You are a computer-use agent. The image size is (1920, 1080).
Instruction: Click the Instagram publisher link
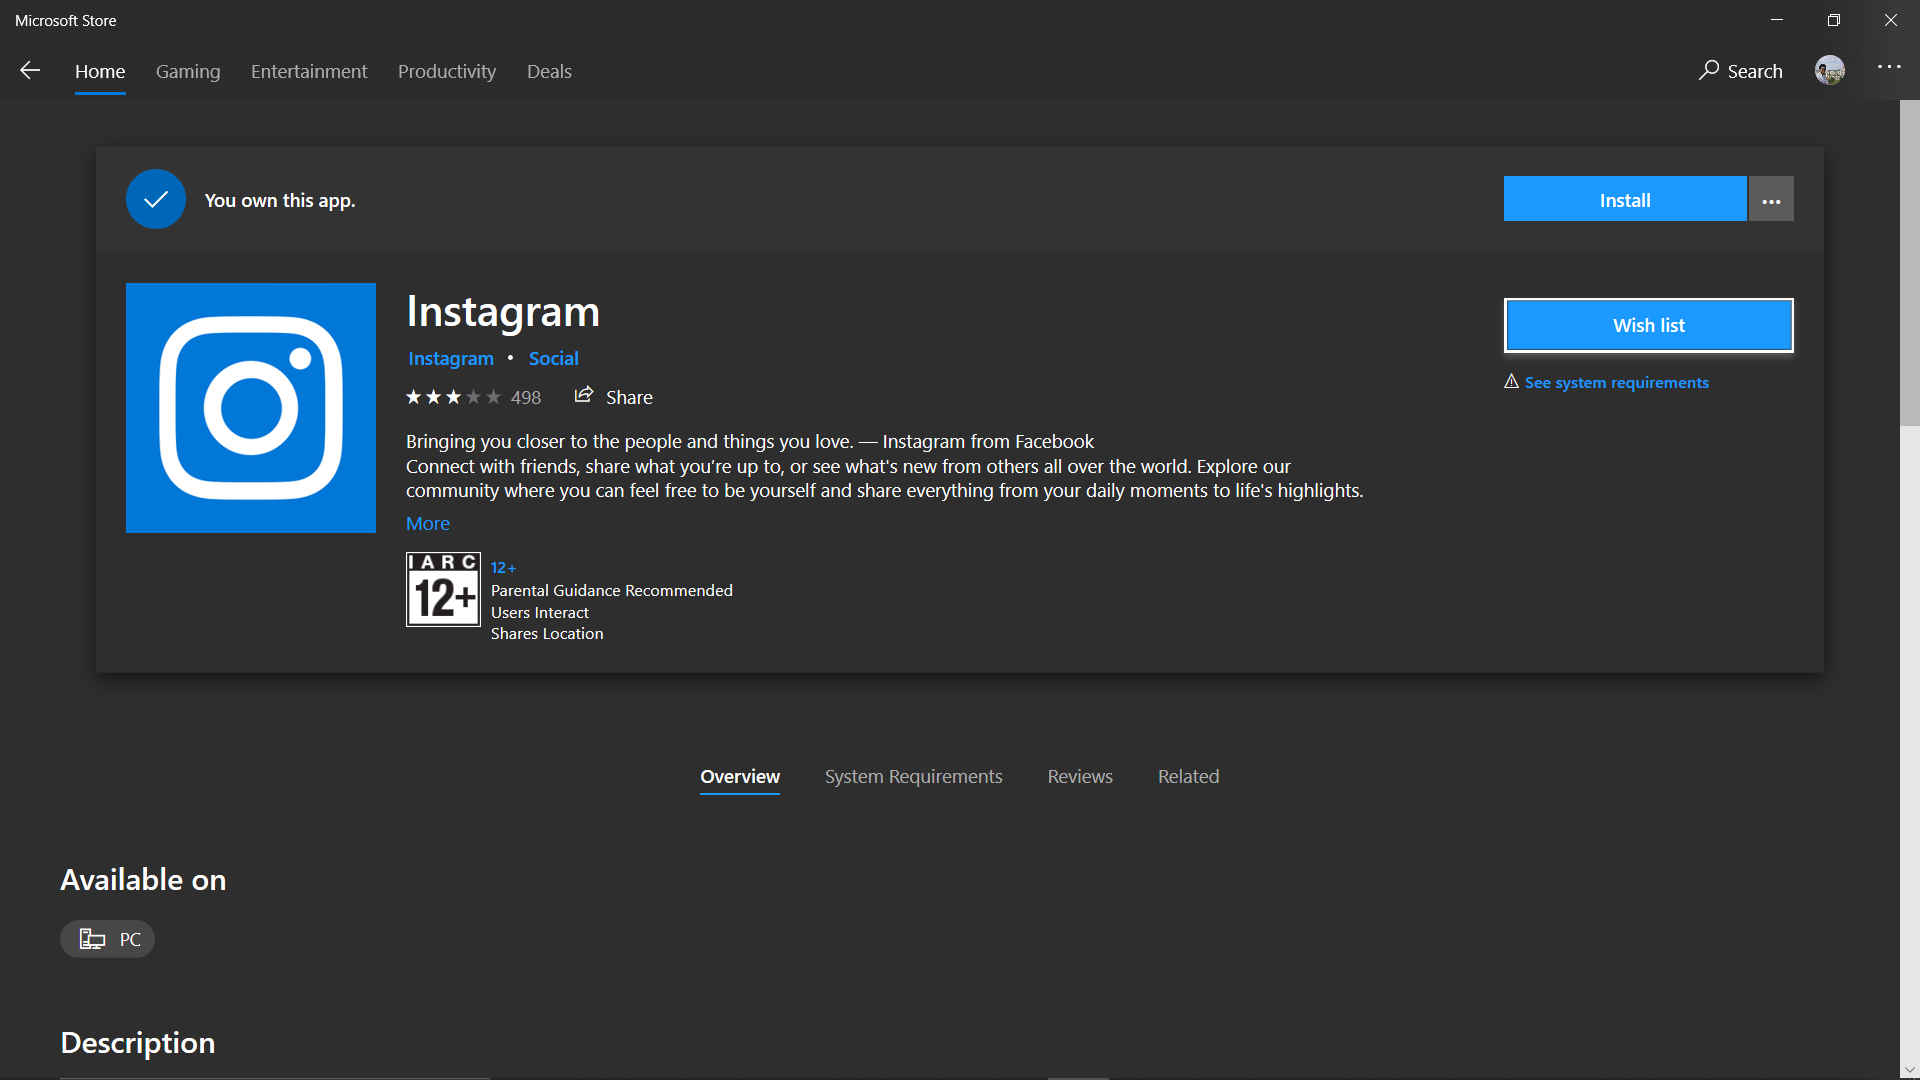point(451,358)
